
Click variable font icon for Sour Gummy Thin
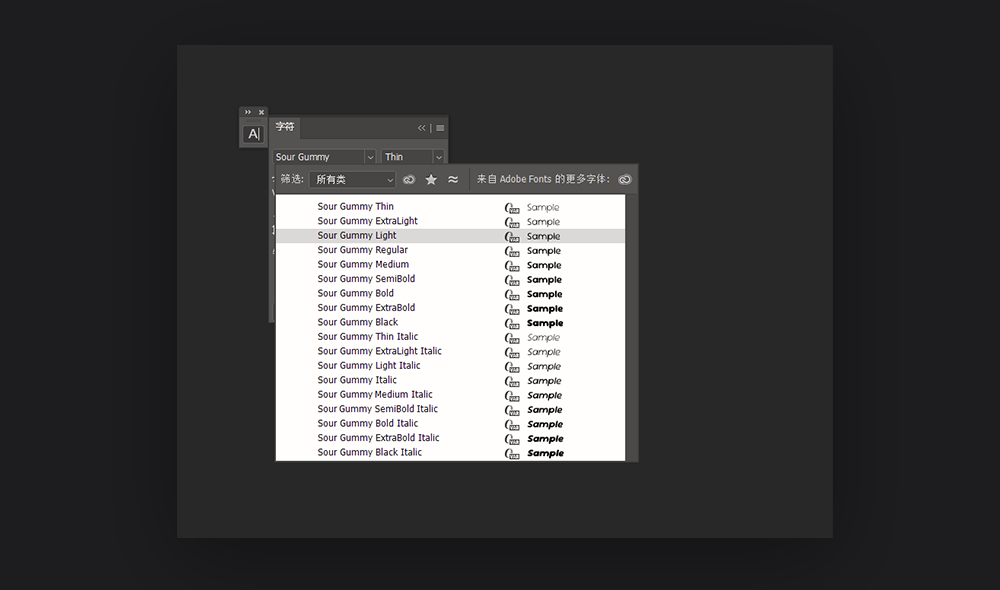[512, 208]
